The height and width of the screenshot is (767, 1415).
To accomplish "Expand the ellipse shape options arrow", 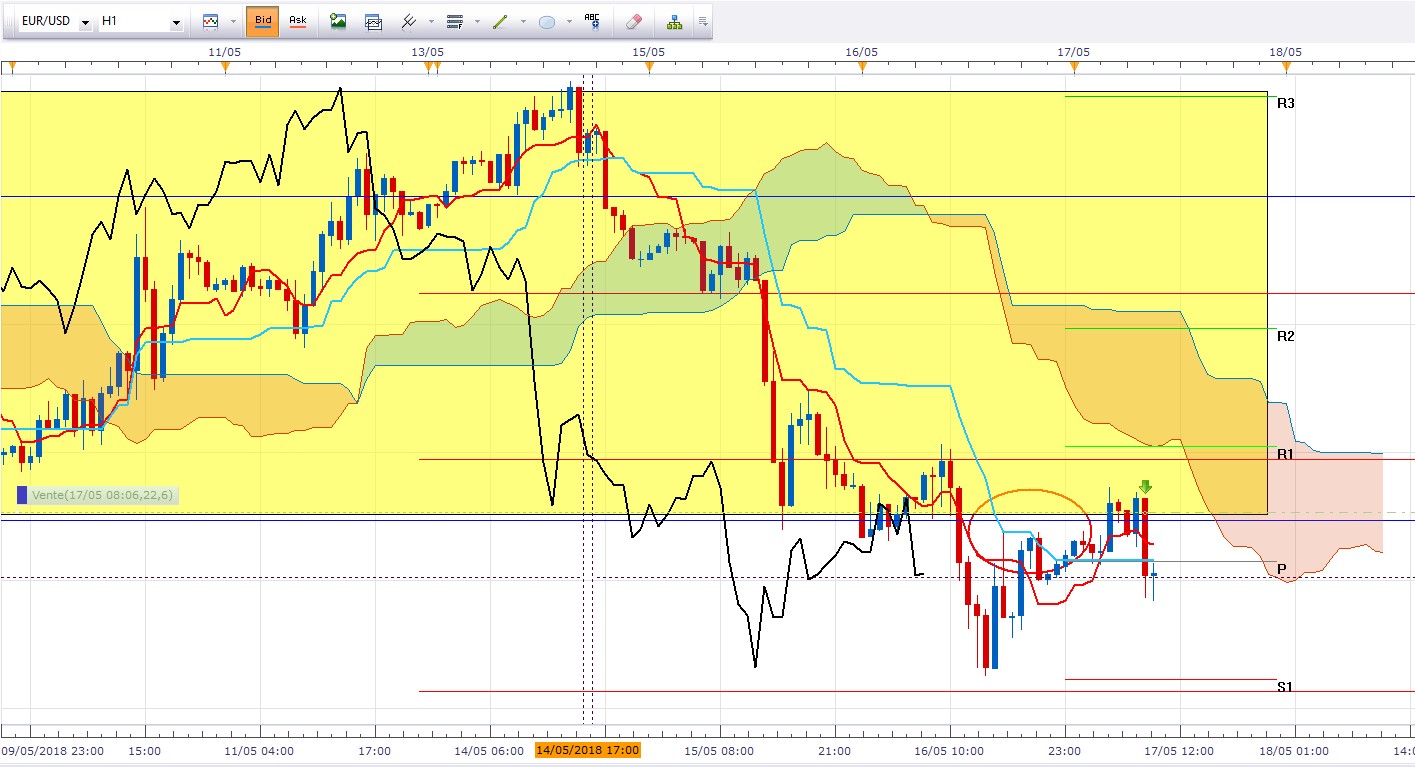I will 570,21.
